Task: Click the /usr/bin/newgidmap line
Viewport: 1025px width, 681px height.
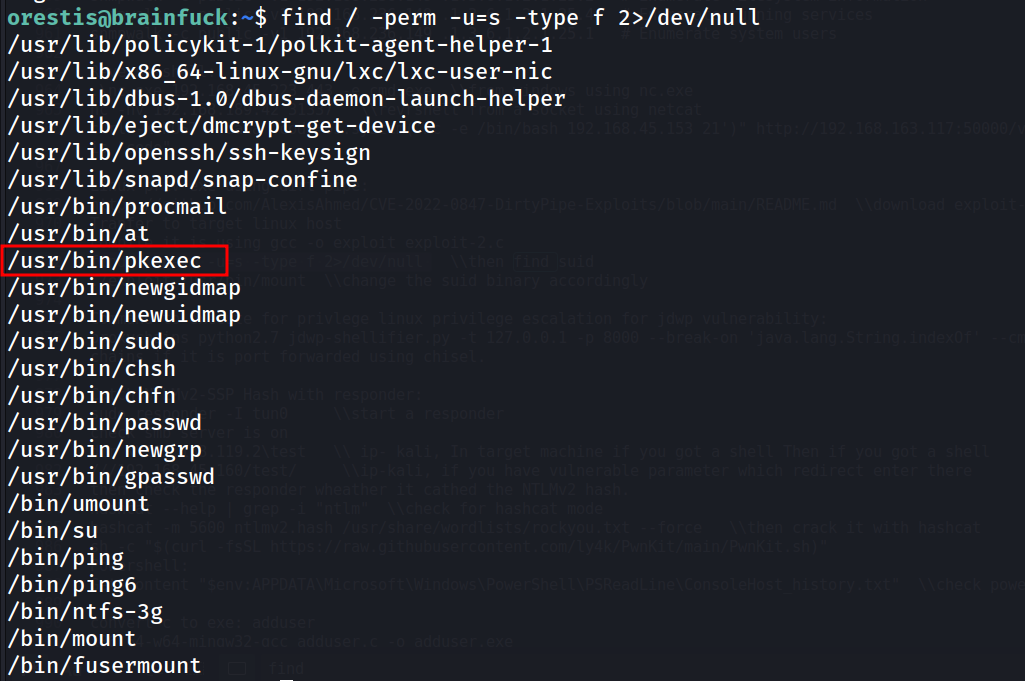Action: pos(124,288)
